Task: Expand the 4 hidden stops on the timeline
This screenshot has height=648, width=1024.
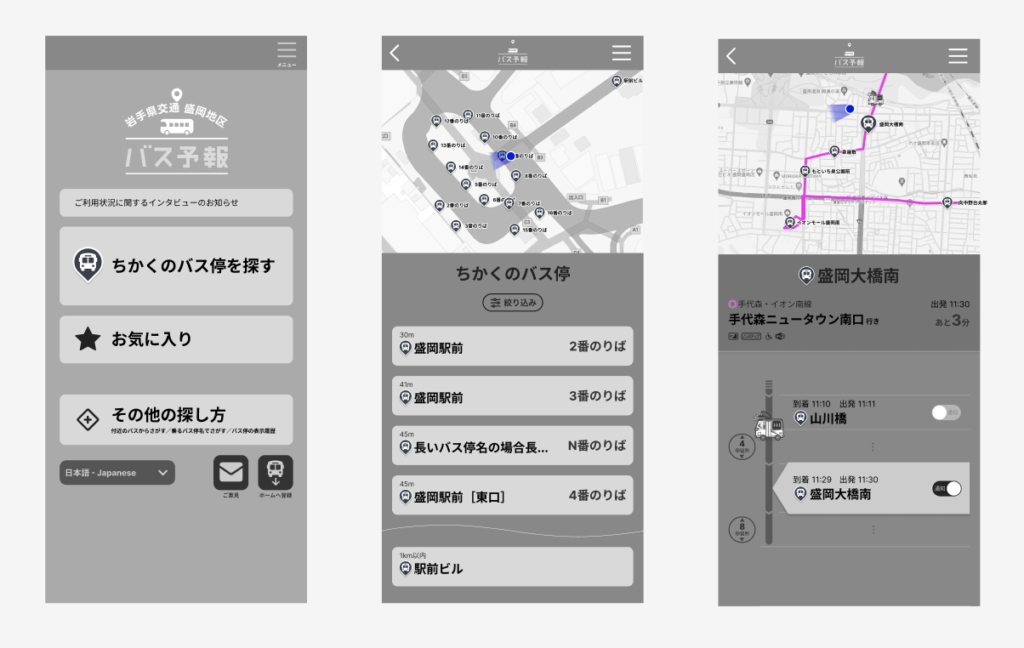Action: click(743, 447)
